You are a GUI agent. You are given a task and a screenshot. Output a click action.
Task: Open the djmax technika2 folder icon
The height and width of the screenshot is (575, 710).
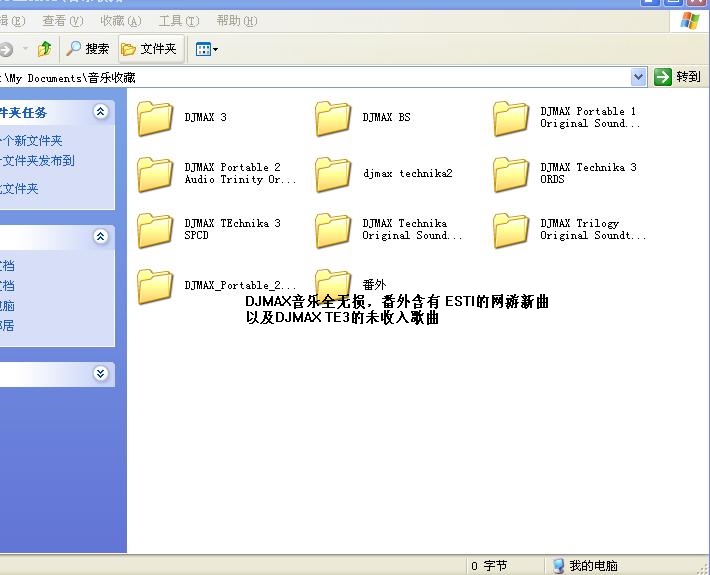coord(333,174)
